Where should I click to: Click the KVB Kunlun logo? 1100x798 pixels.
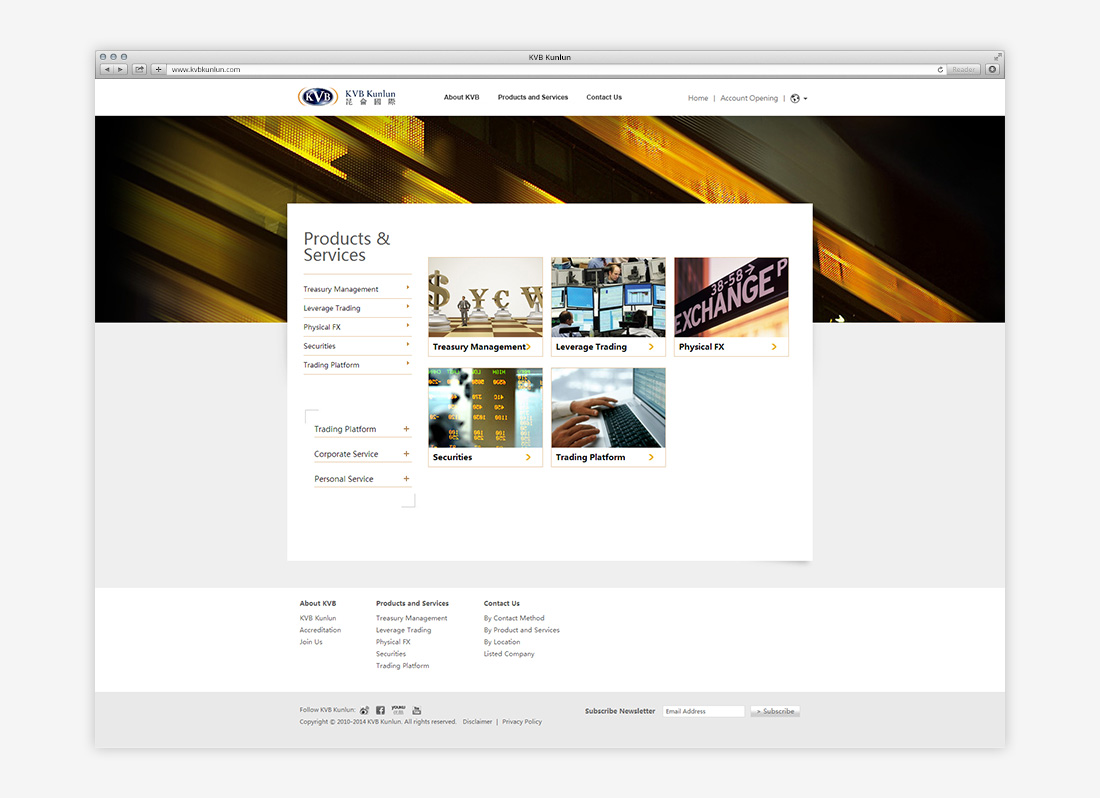pyautogui.click(x=347, y=97)
